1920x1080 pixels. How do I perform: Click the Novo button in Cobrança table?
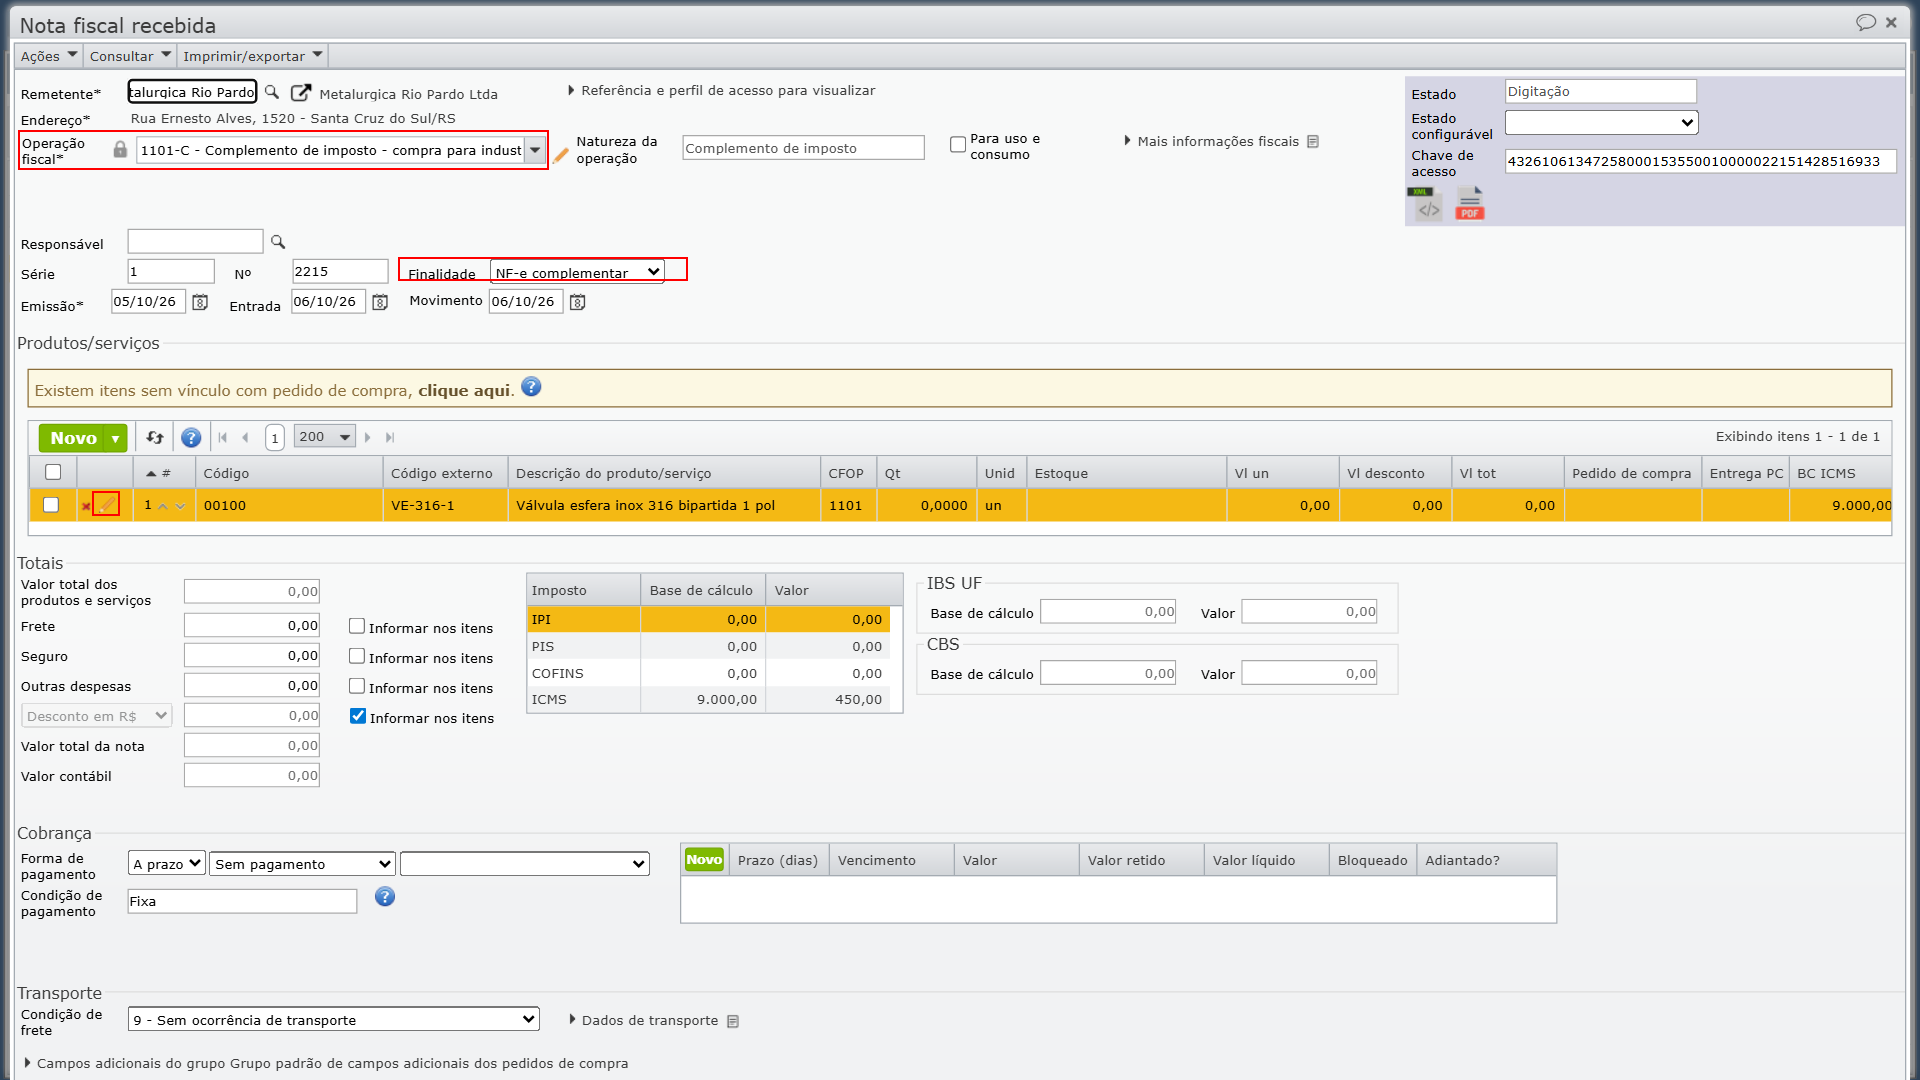[x=704, y=860]
